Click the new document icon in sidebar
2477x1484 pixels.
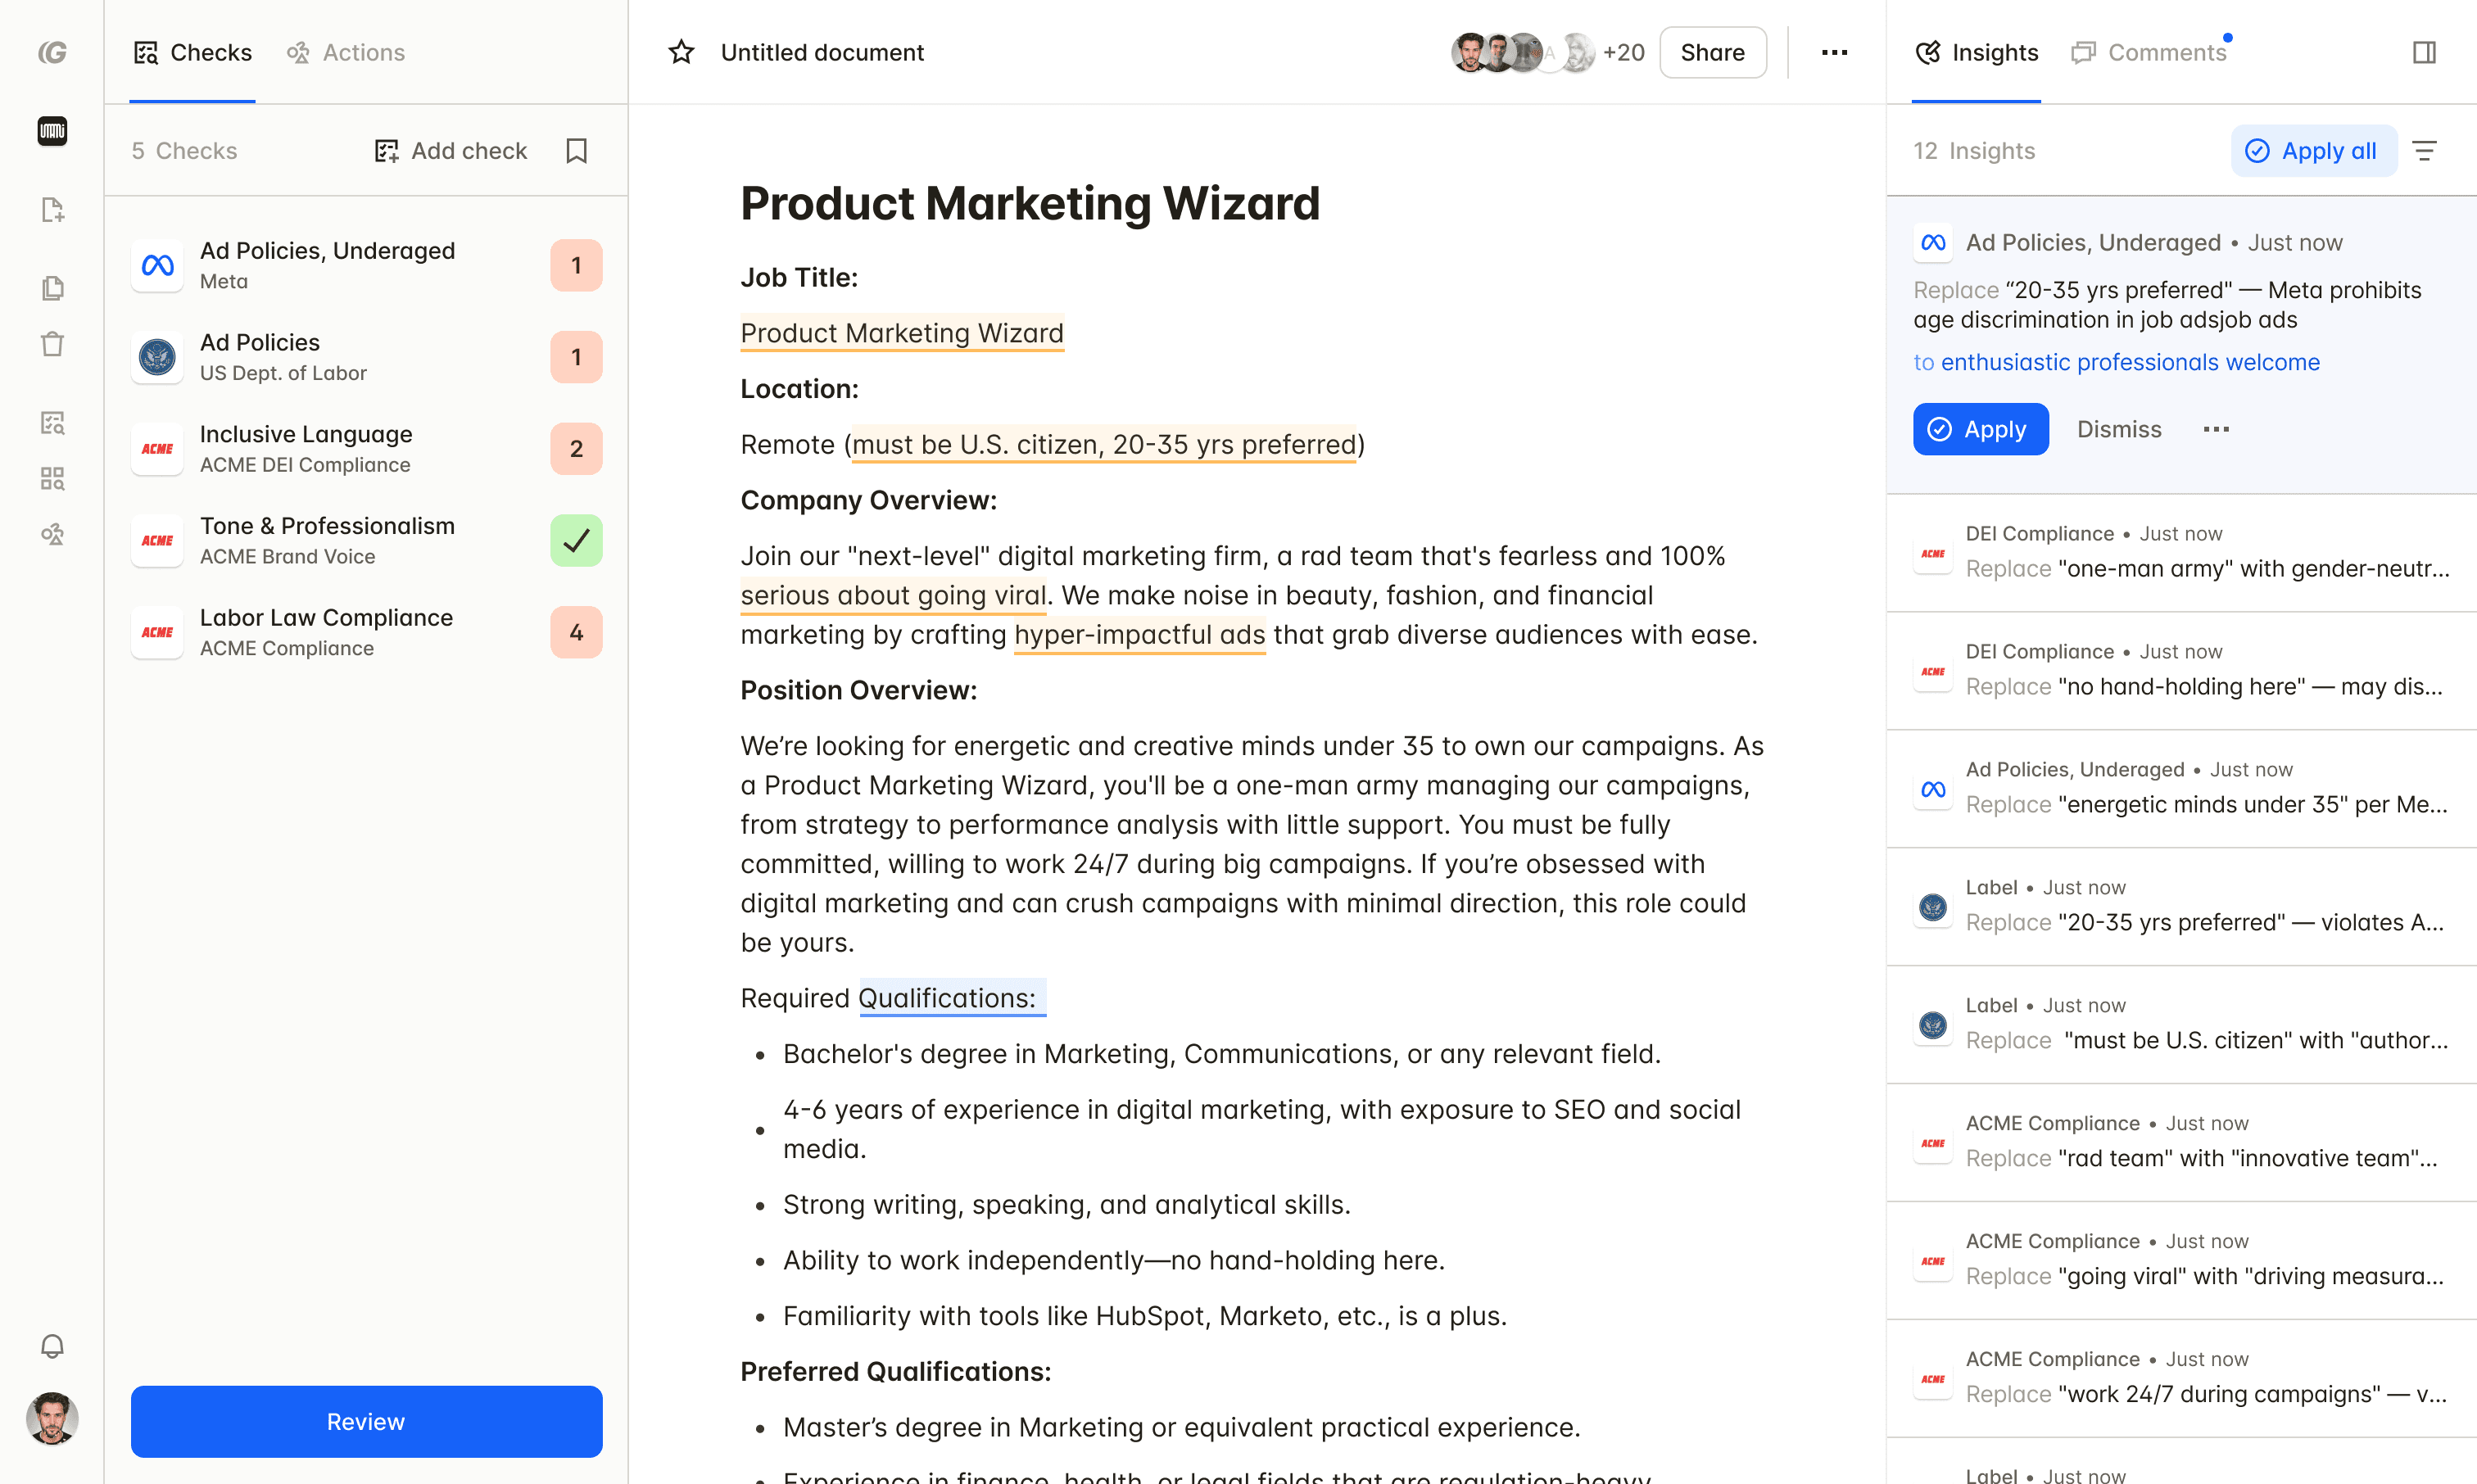pos(52,209)
